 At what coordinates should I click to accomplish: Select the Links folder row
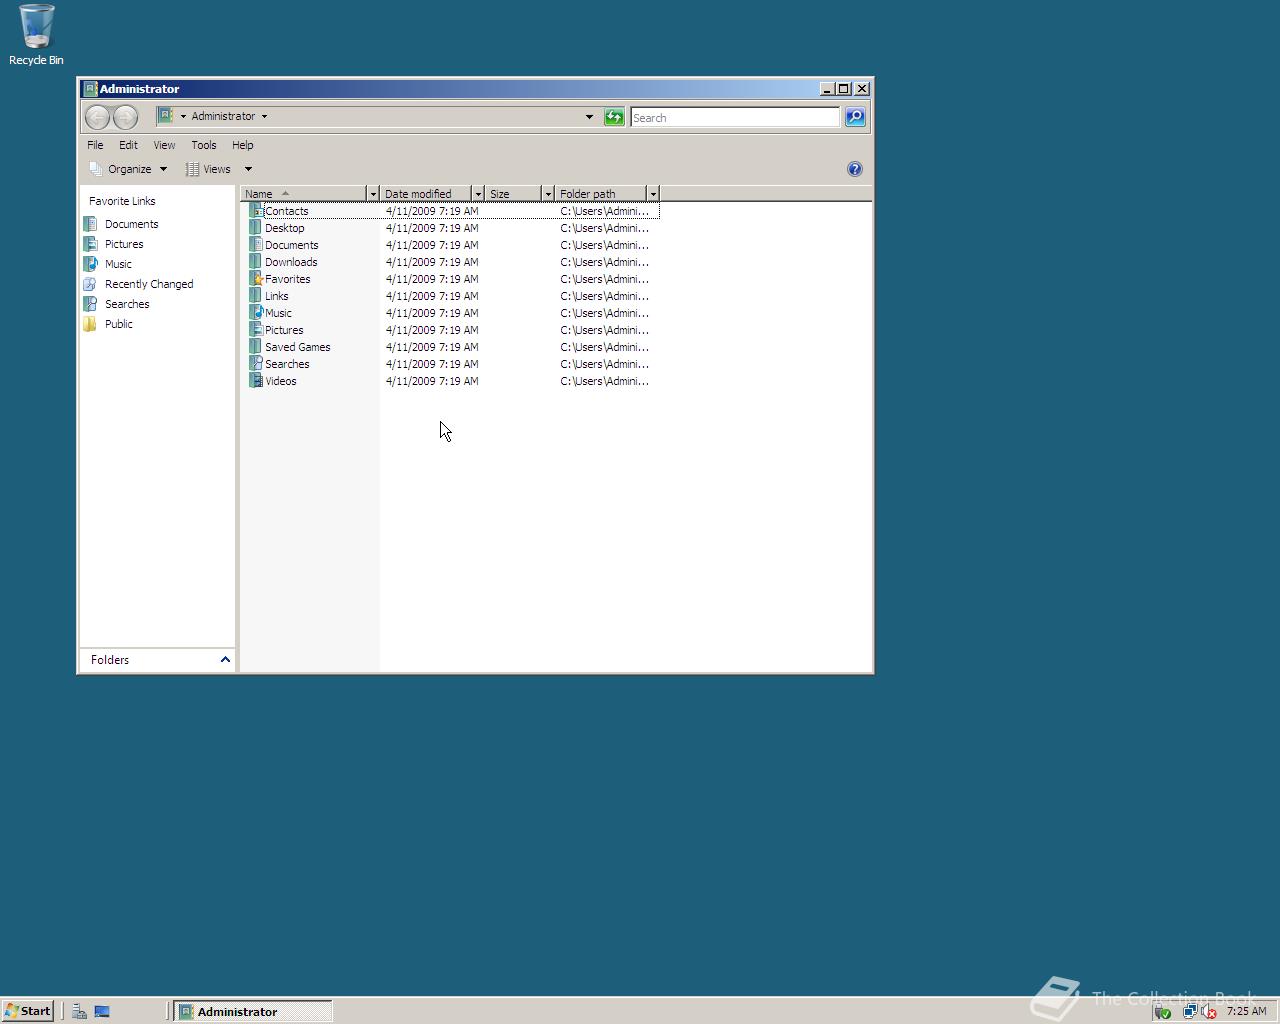(x=453, y=296)
